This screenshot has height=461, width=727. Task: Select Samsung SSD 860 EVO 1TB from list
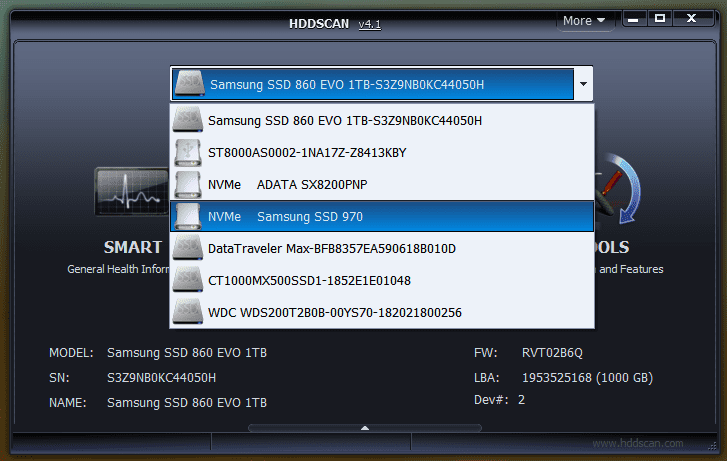[x=382, y=120]
